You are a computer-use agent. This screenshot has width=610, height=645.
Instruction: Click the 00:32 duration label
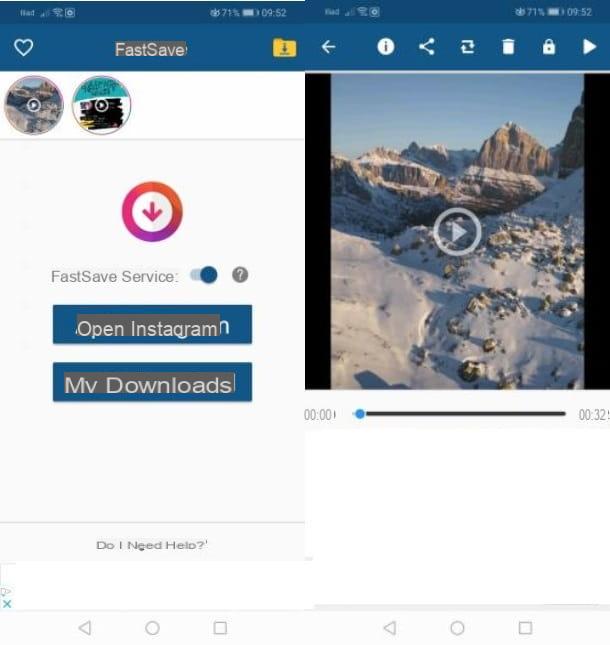pos(594,415)
